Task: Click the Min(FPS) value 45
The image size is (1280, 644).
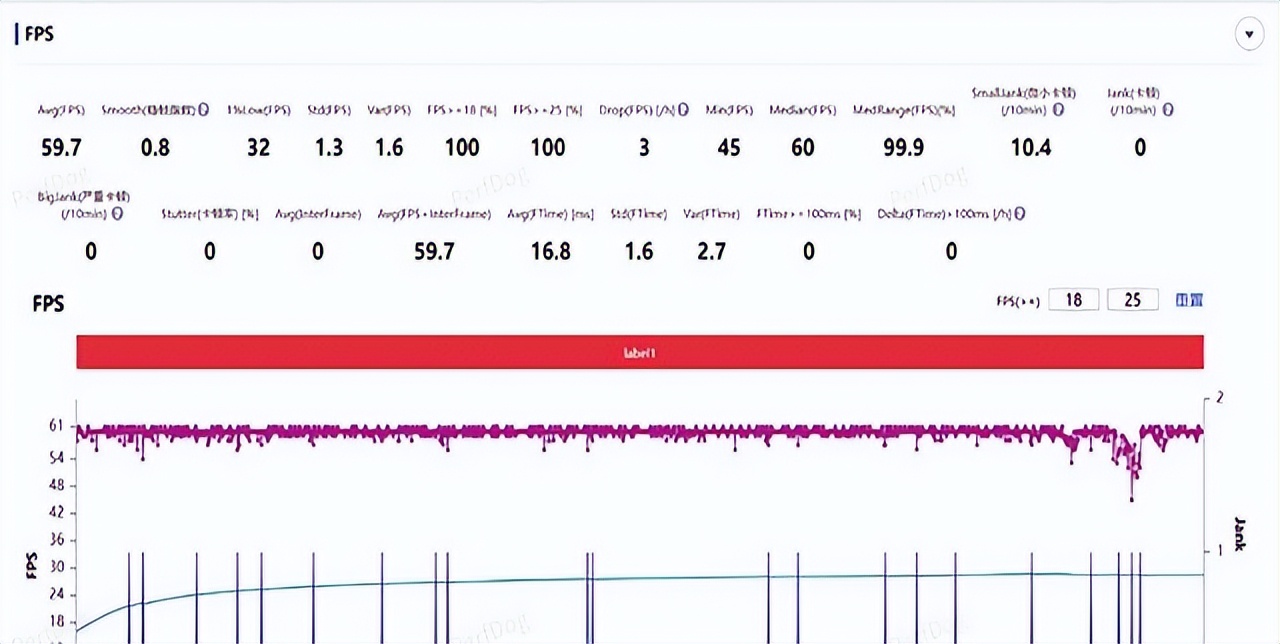Action: pos(729,148)
